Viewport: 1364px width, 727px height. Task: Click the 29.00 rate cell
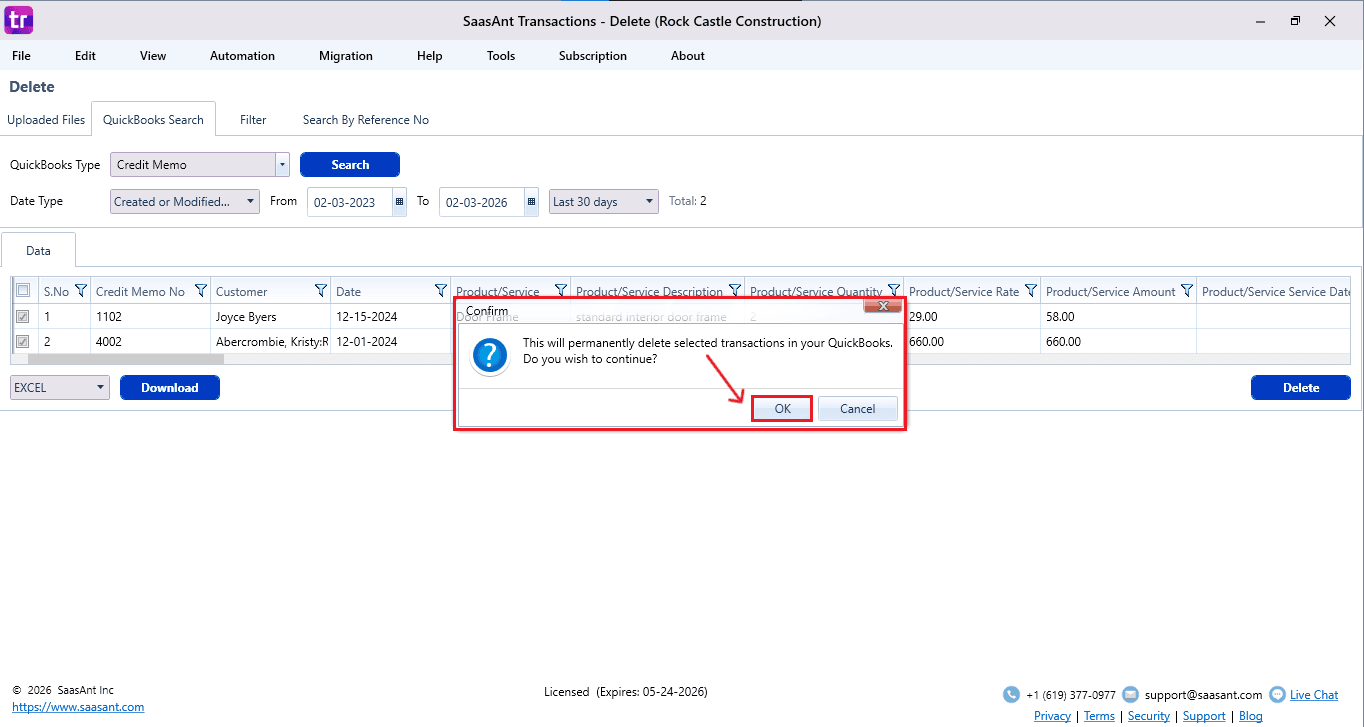point(972,317)
